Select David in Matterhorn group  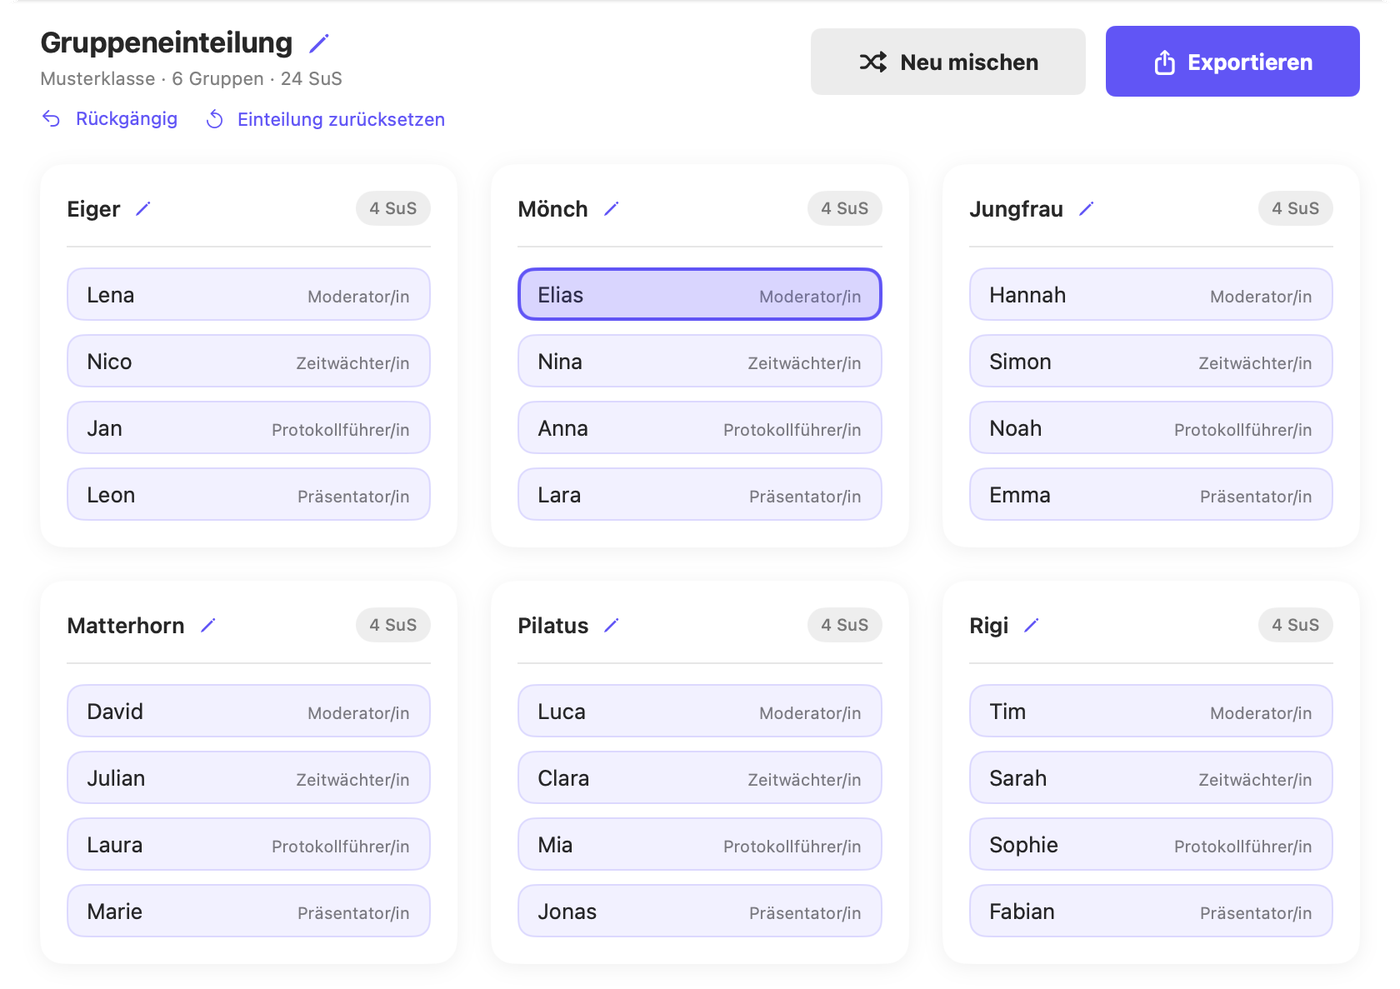[249, 711]
